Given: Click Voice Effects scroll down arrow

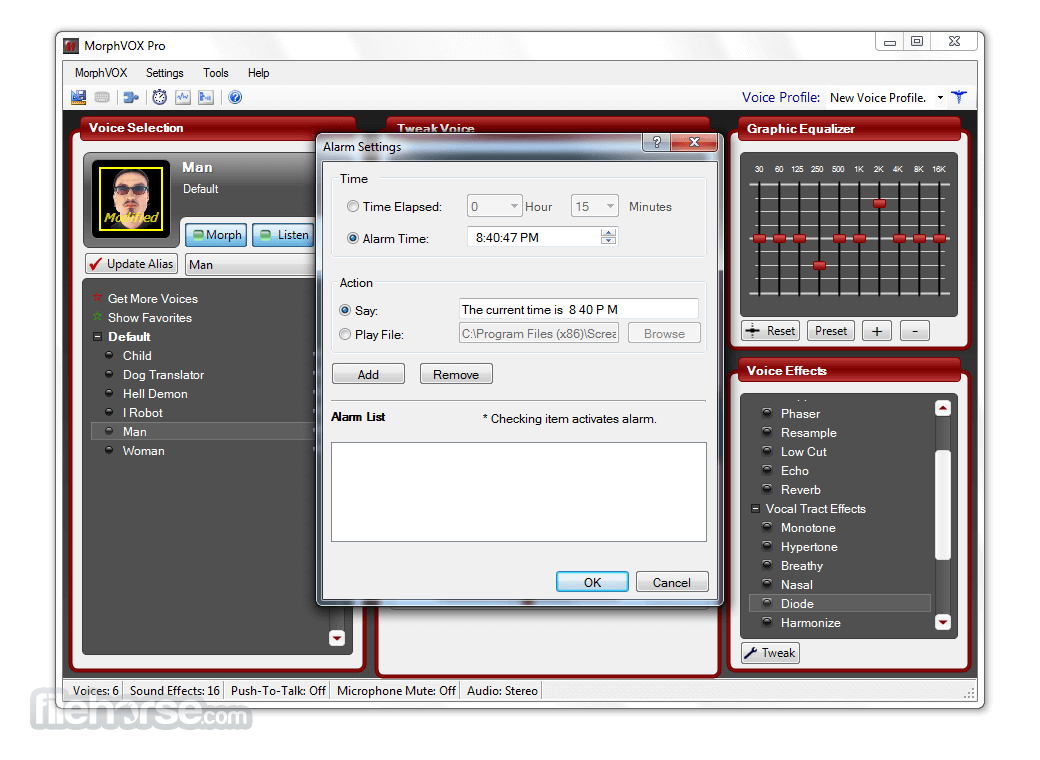Looking at the screenshot, I should tap(942, 622).
